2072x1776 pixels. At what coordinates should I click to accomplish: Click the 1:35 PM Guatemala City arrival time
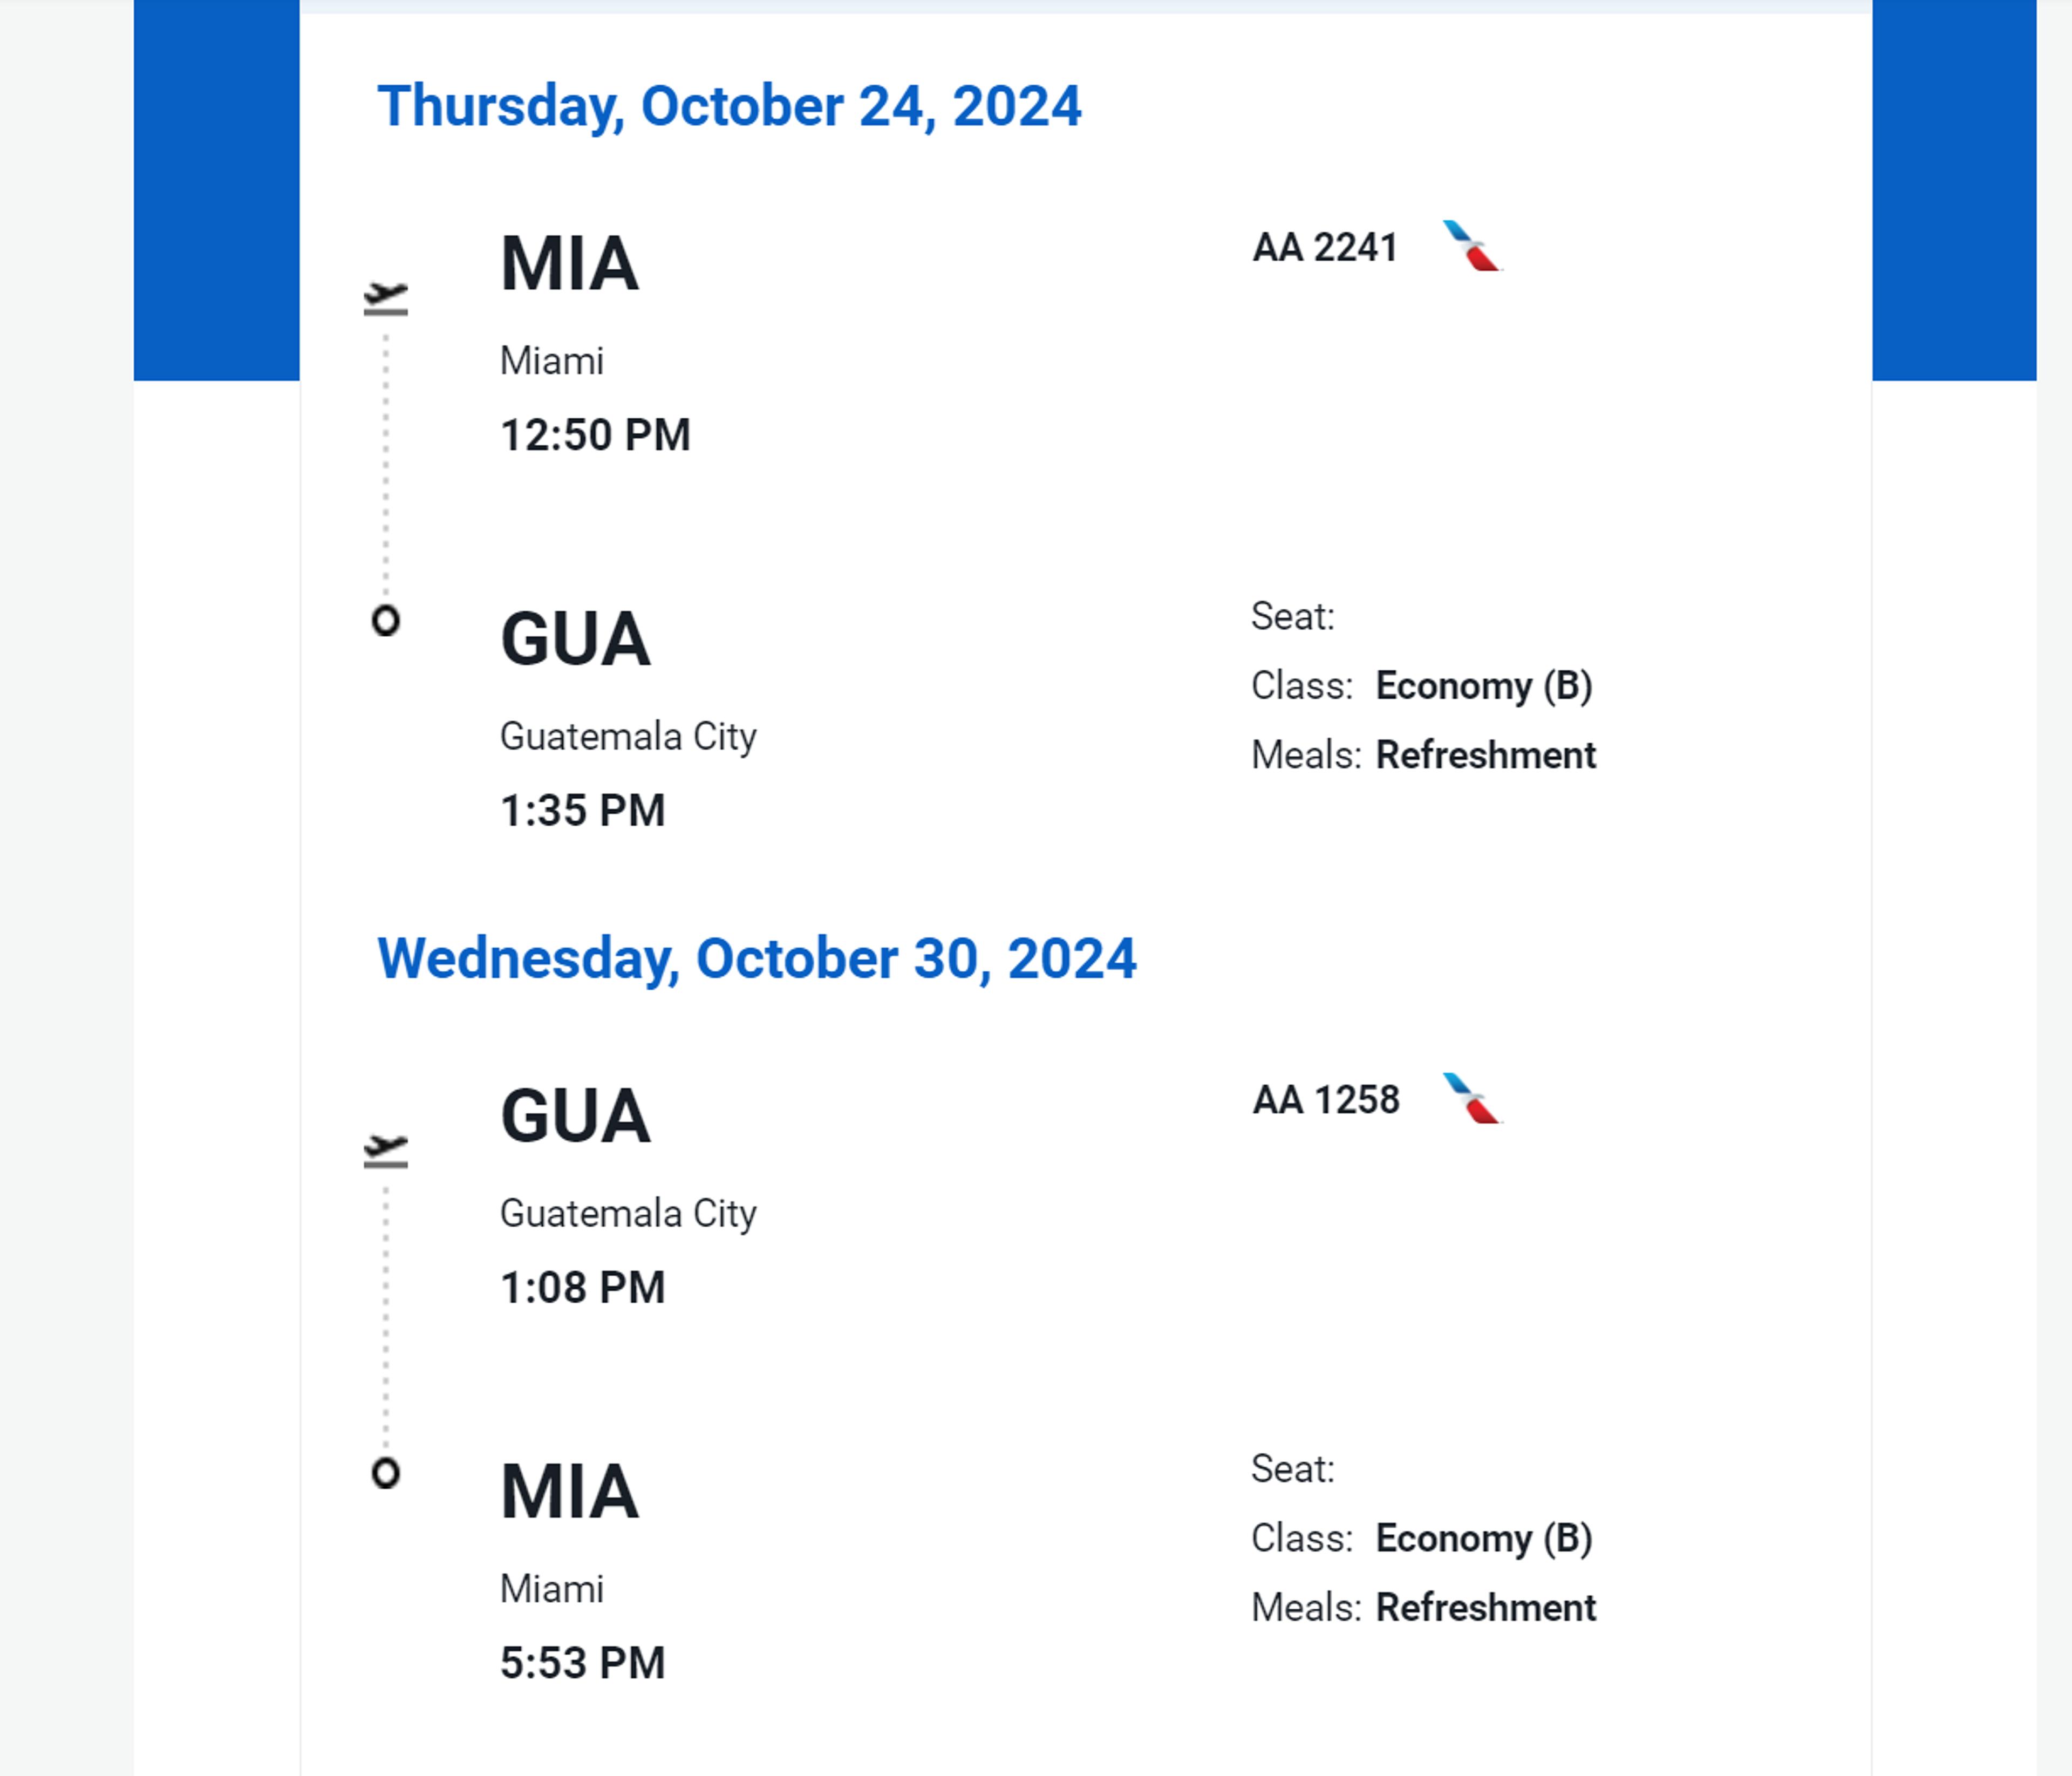pyautogui.click(x=582, y=810)
